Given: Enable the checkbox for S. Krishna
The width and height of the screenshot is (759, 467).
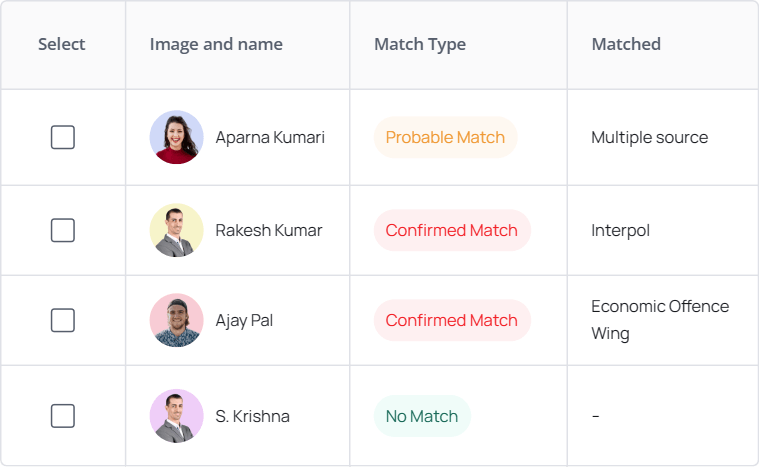Looking at the screenshot, I should (63, 416).
